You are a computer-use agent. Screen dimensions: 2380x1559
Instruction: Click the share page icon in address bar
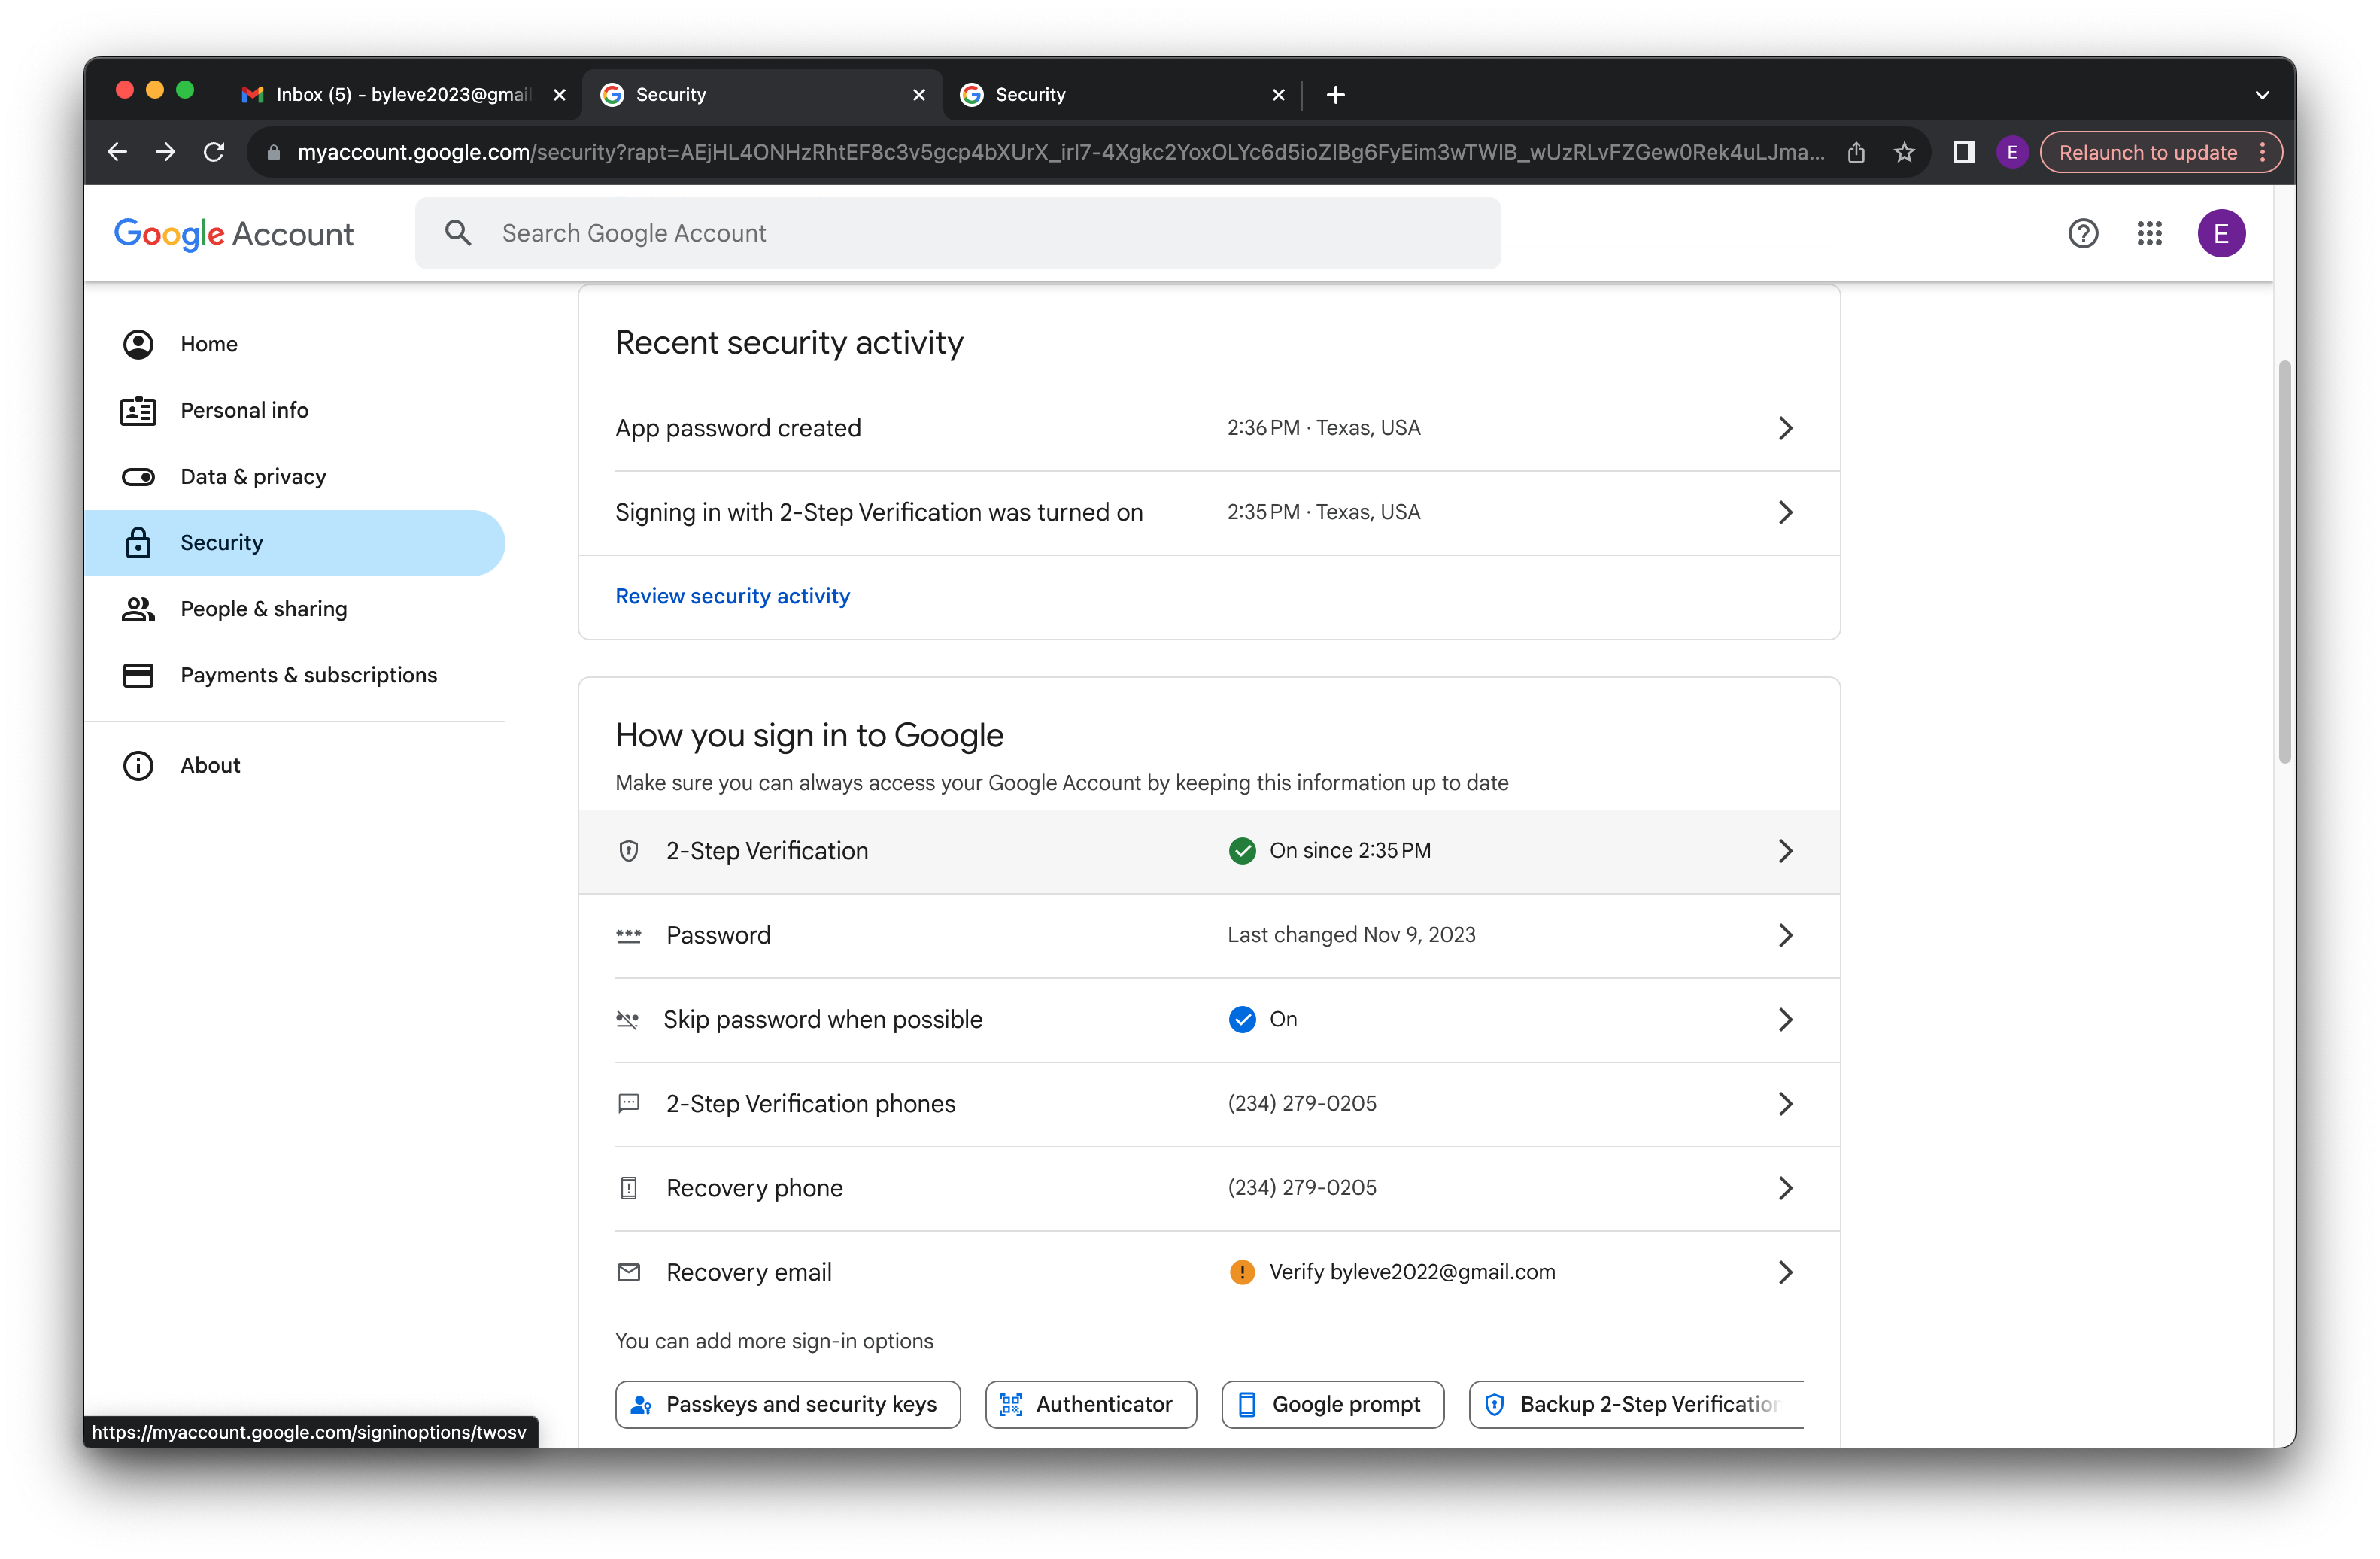tap(1856, 152)
